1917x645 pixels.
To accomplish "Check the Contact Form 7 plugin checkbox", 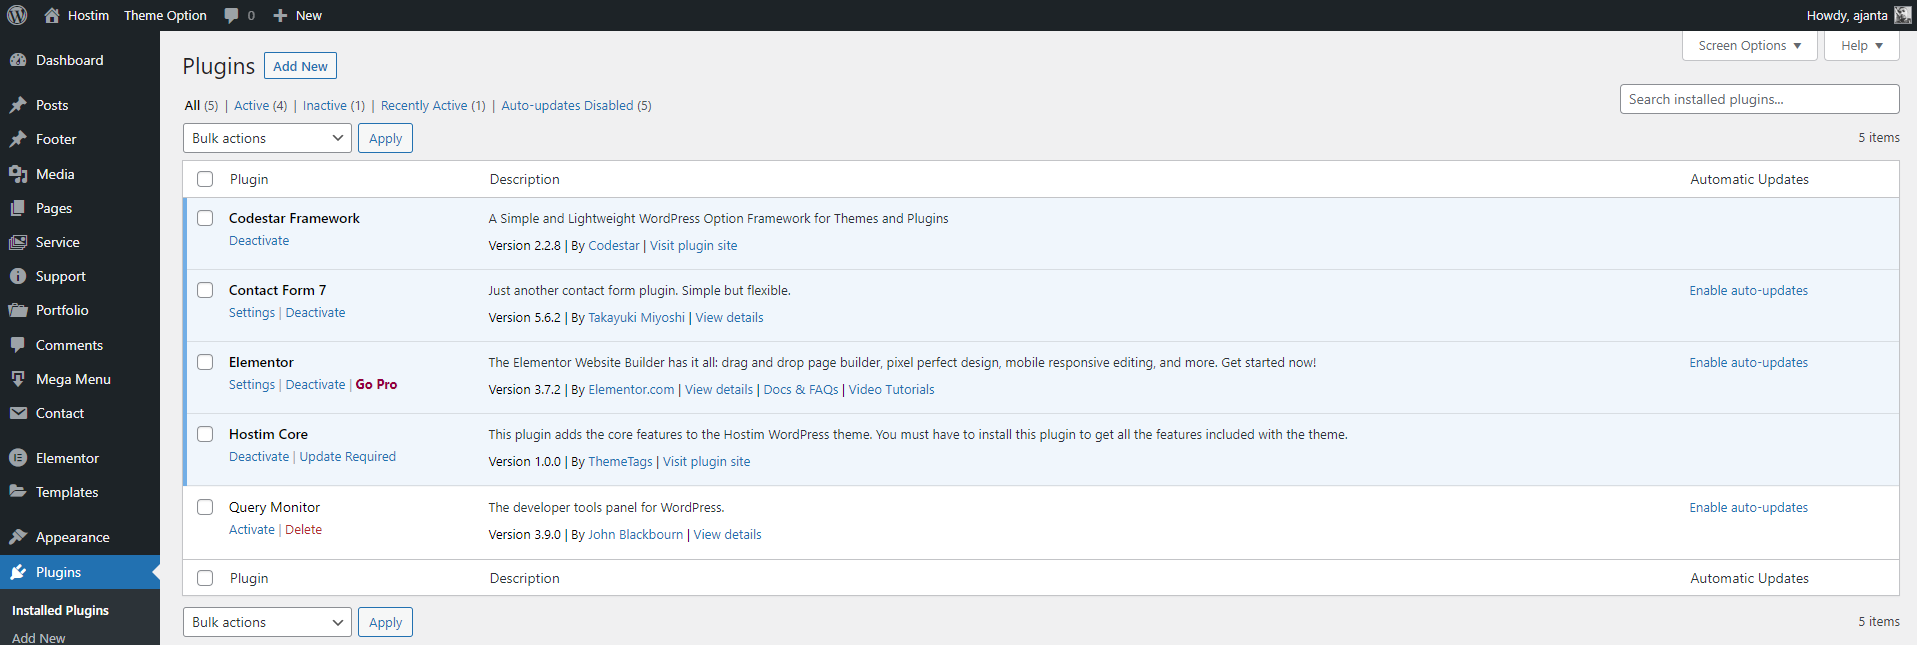I will coord(205,290).
